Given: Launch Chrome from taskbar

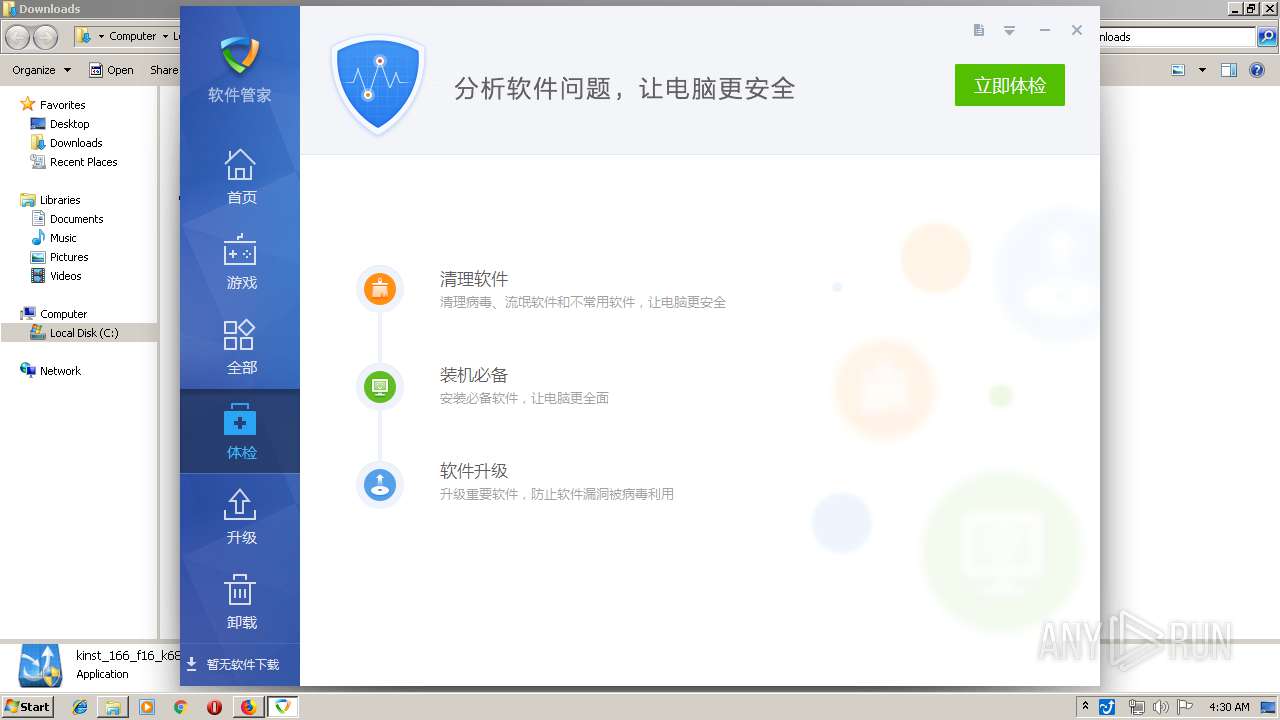Looking at the screenshot, I should pos(180,707).
